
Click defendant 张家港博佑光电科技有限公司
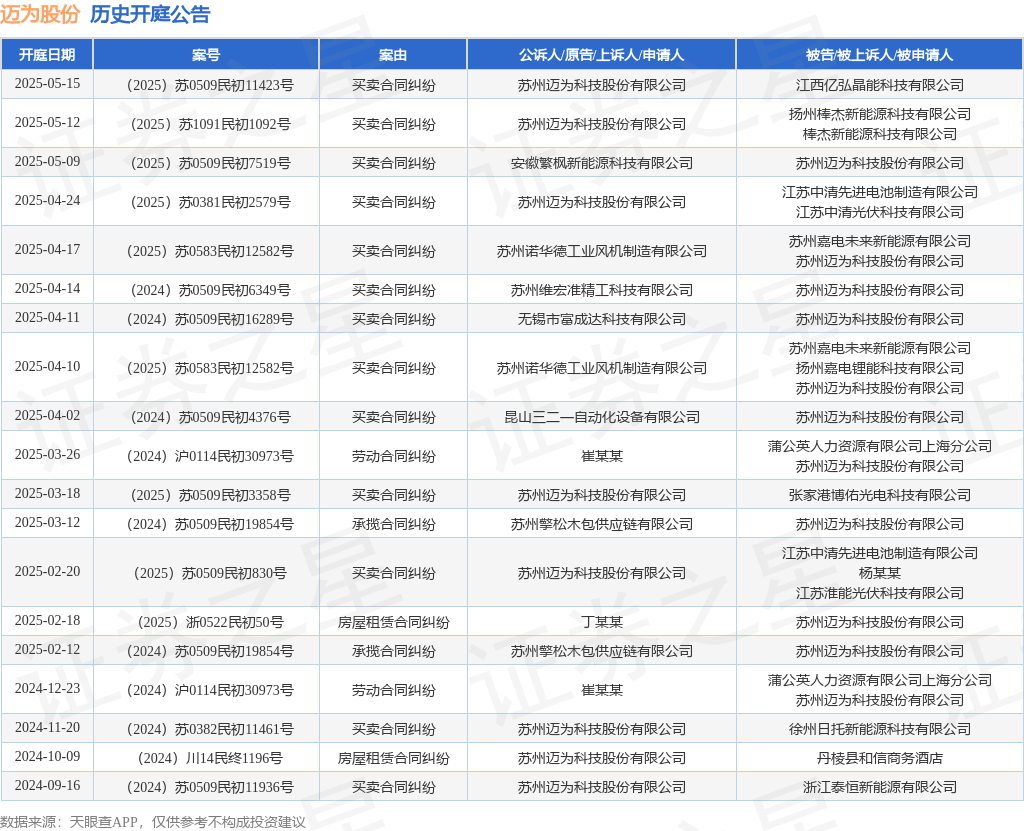click(x=879, y=495)
